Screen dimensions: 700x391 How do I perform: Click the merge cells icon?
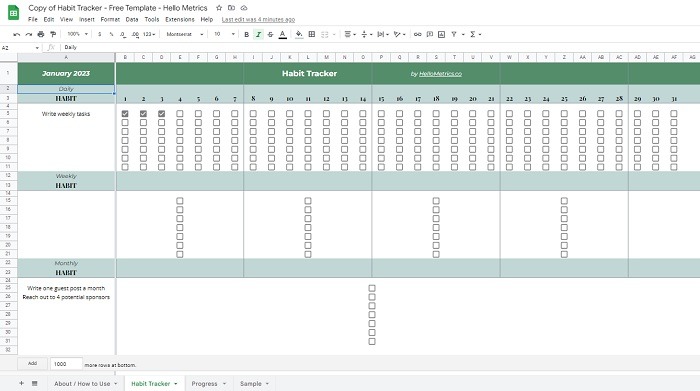point(325,34)
